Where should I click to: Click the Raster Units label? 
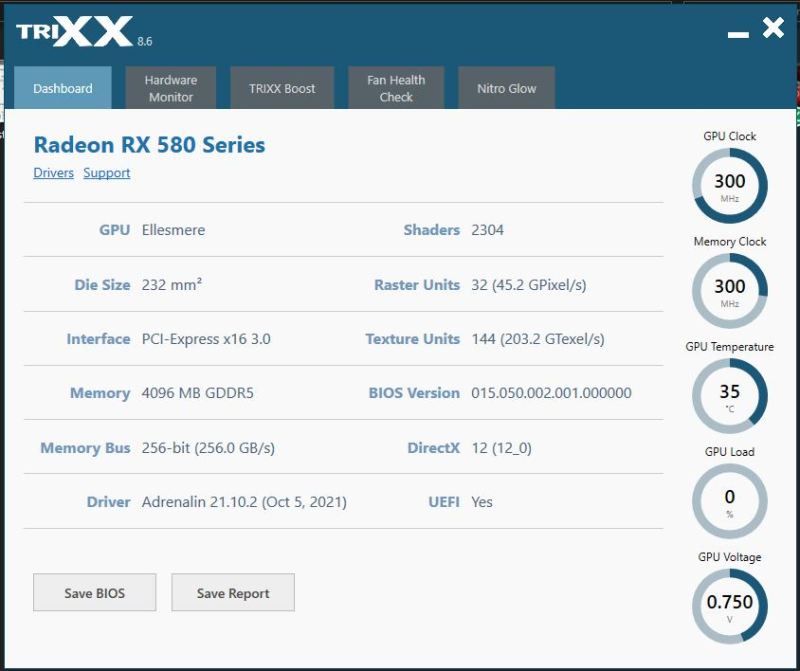pyautogui.click(x=417, y=285)
